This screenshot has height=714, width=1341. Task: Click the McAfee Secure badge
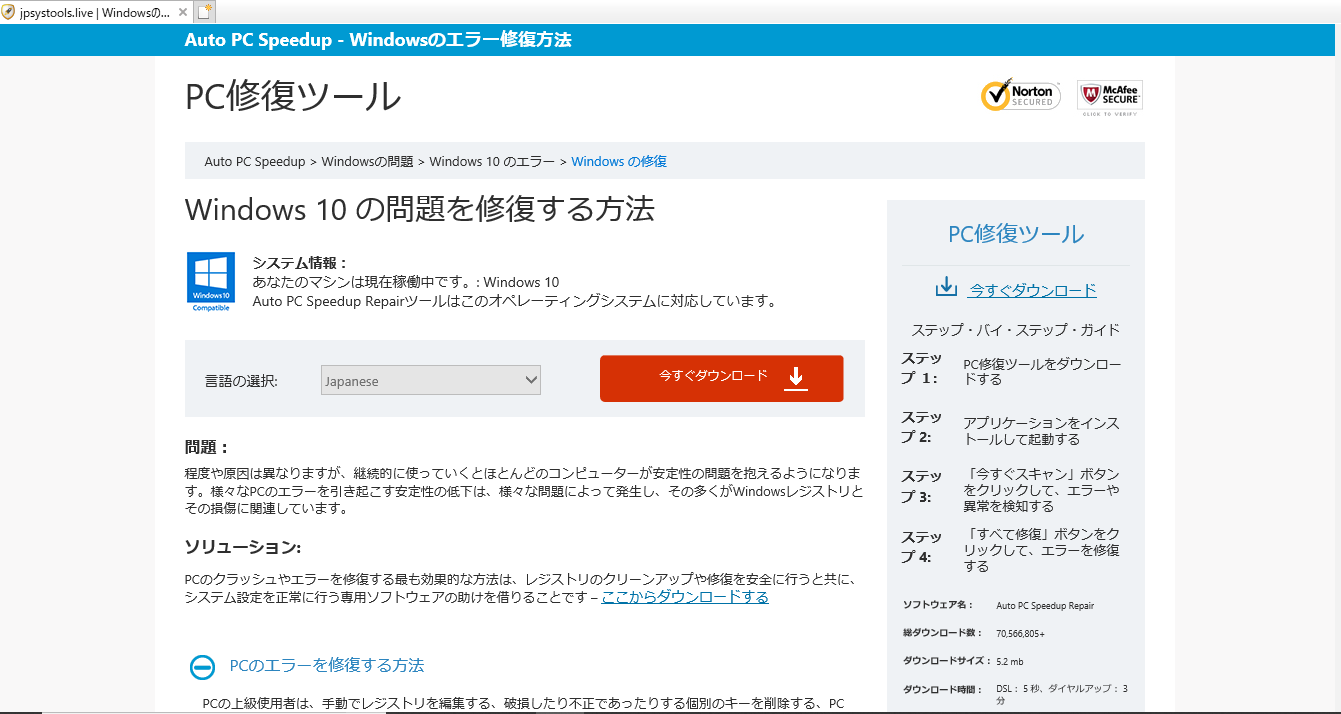coord(1110,98)
